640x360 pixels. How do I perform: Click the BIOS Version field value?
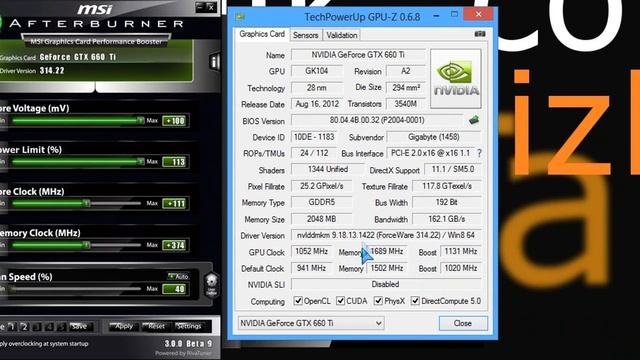[x=377, y=120]
